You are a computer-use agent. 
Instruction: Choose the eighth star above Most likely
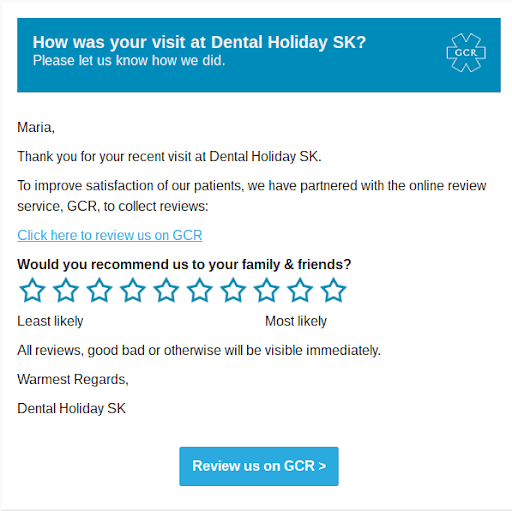click(267, 290)
